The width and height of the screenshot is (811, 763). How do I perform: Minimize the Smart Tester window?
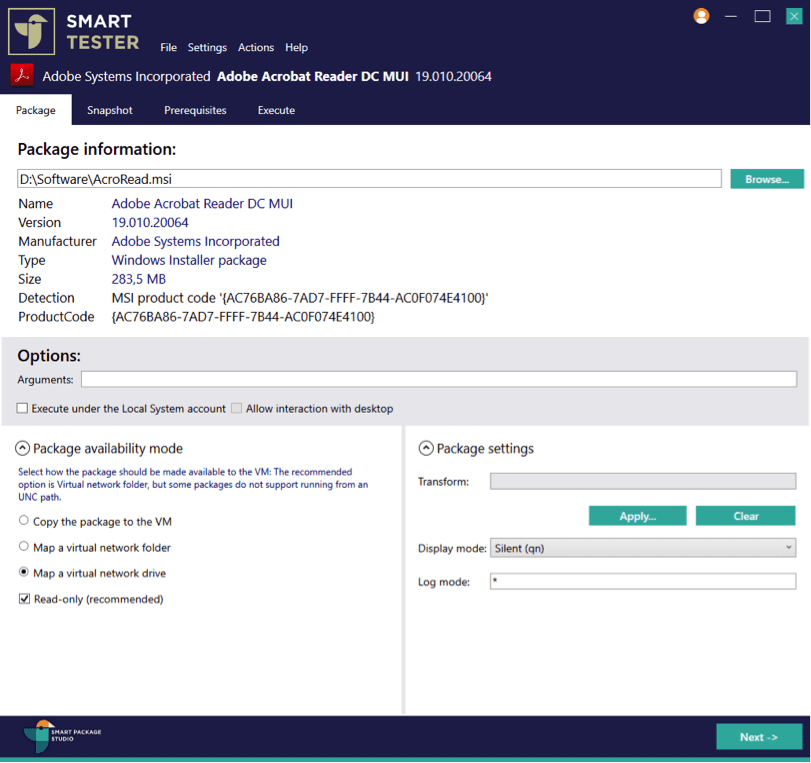click(731, 17)
